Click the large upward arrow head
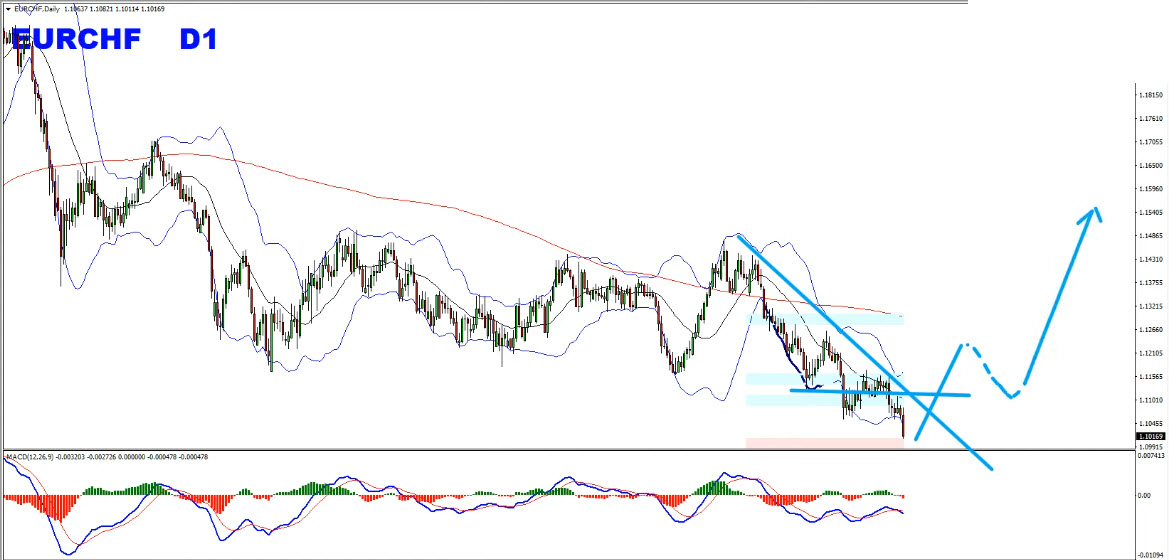The height and width of the screenshot is (560, 1169). [1096, 213]
